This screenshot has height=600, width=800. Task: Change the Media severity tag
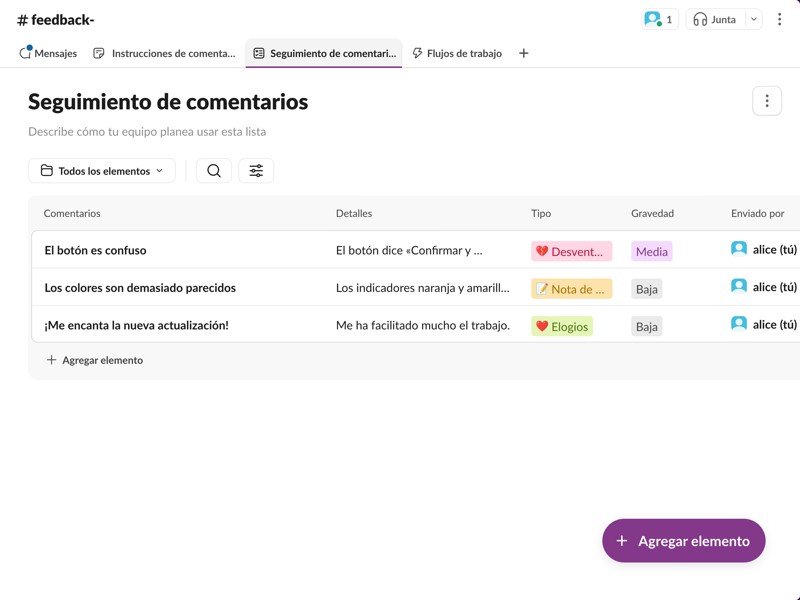[652, 252]
